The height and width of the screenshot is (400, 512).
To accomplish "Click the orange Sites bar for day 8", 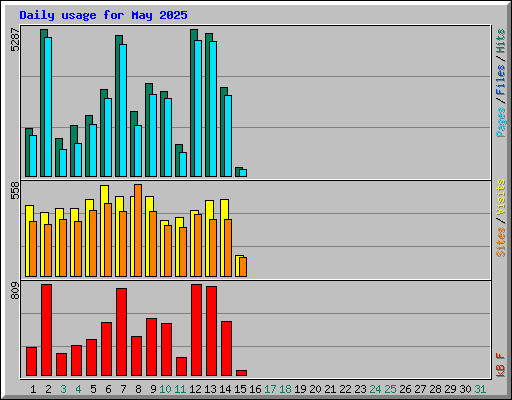I will 138,230.
